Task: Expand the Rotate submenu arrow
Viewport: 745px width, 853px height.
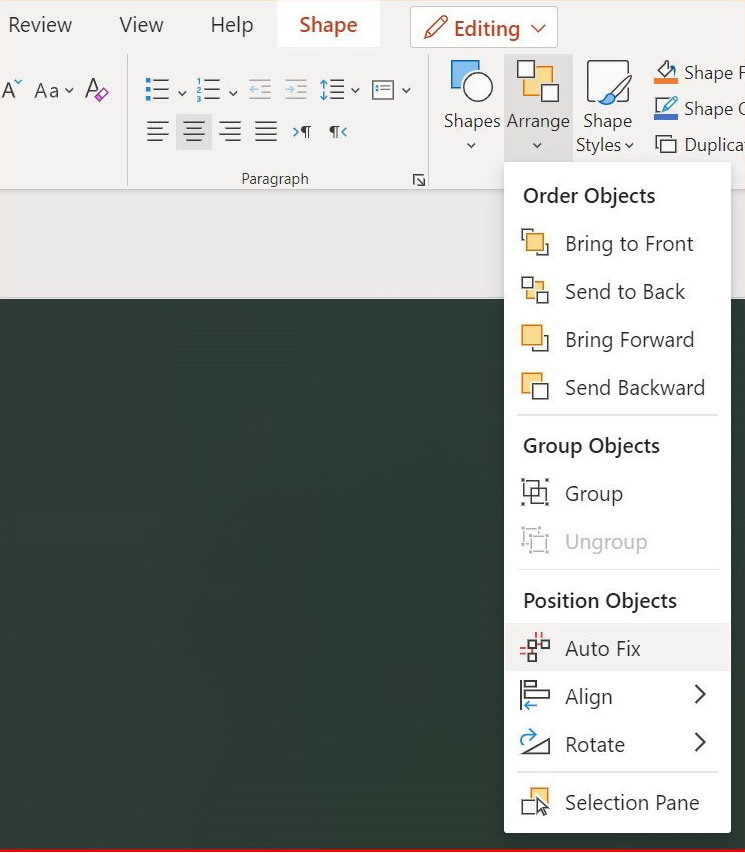Action: click(700, 743)
